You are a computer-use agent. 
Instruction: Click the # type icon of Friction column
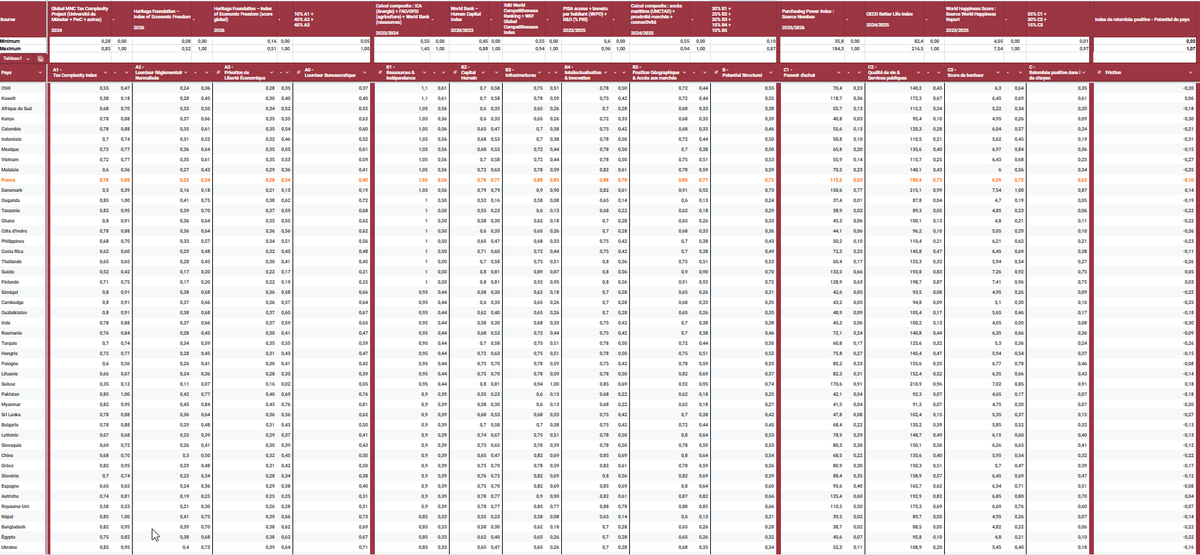click(1099, 73)
